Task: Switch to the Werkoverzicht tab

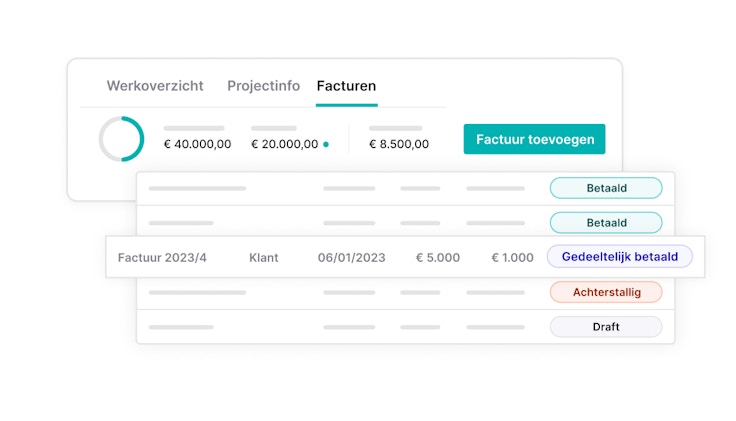Action: pyautogui.click(x=155, y=86)
